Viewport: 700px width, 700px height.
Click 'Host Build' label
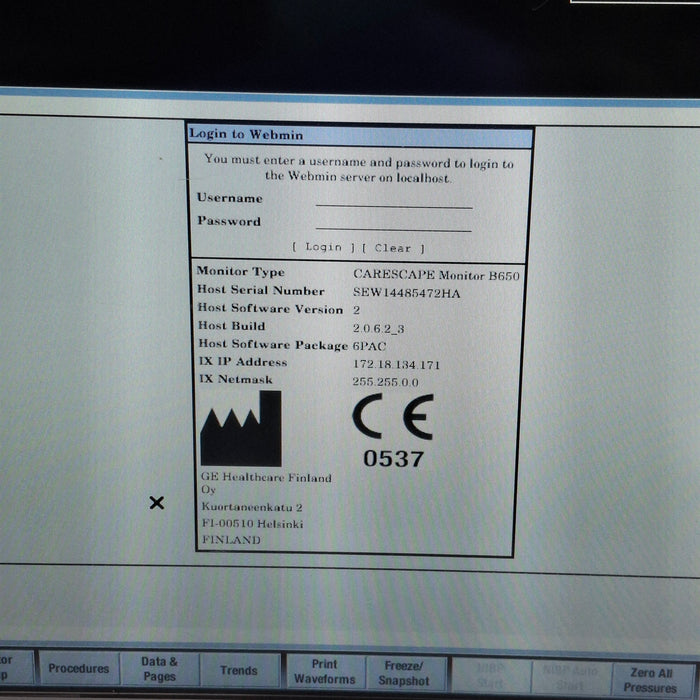(232, 326)
